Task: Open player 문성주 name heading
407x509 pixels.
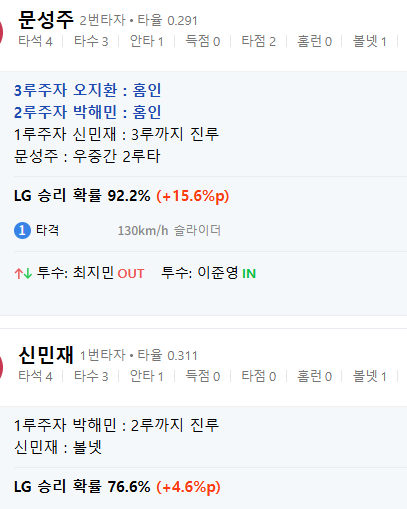Action: click(46, 20)
